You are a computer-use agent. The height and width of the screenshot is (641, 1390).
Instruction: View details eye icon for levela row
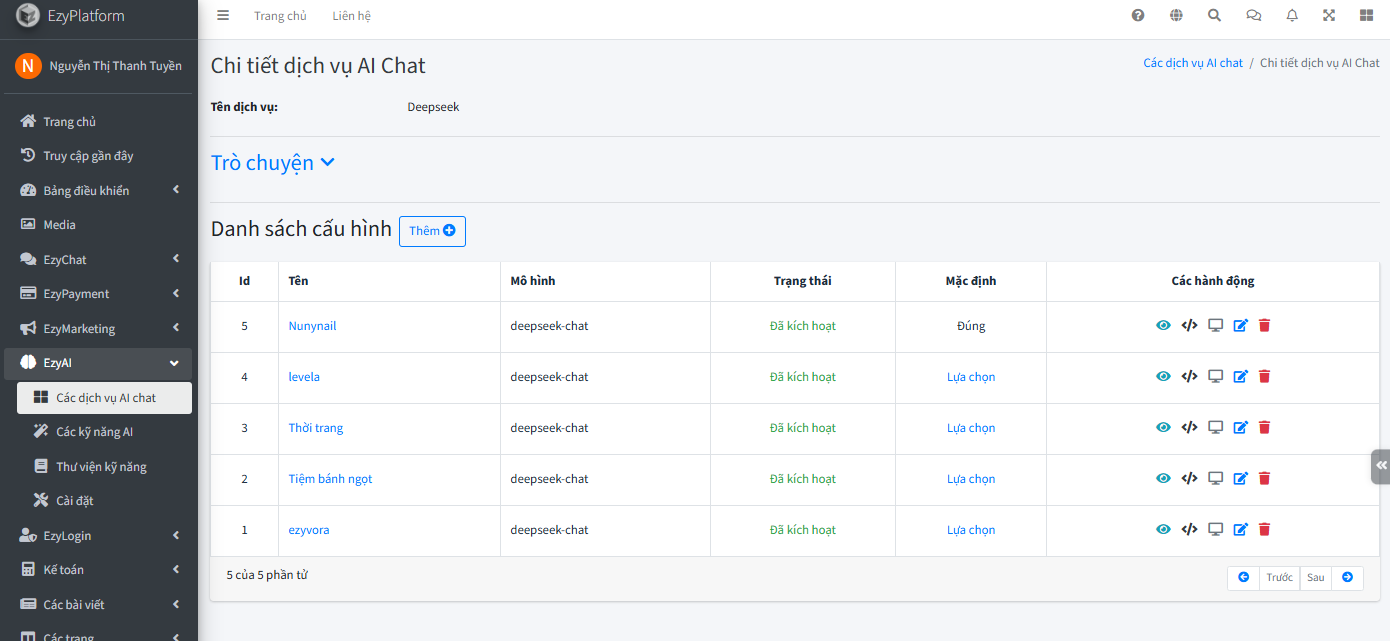tap(1163, 376)
